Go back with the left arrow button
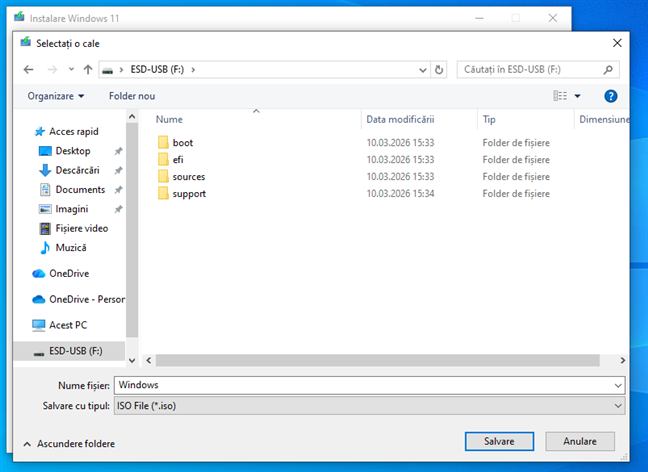 point(29,69)
